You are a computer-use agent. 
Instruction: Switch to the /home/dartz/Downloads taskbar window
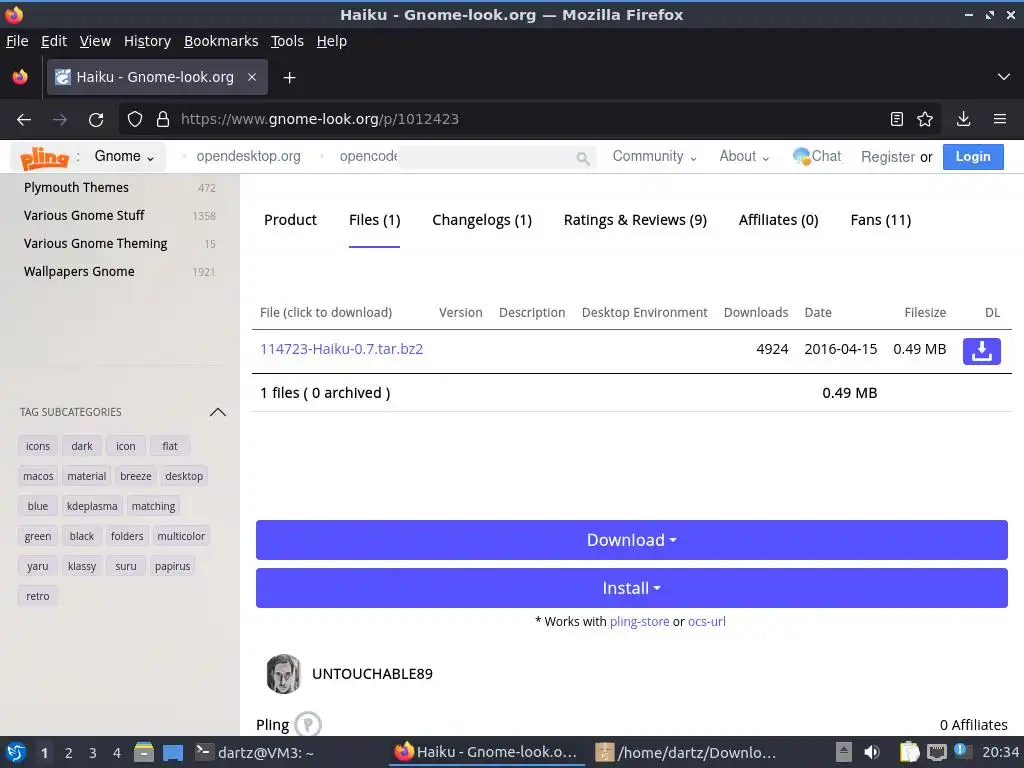point(686,753)
